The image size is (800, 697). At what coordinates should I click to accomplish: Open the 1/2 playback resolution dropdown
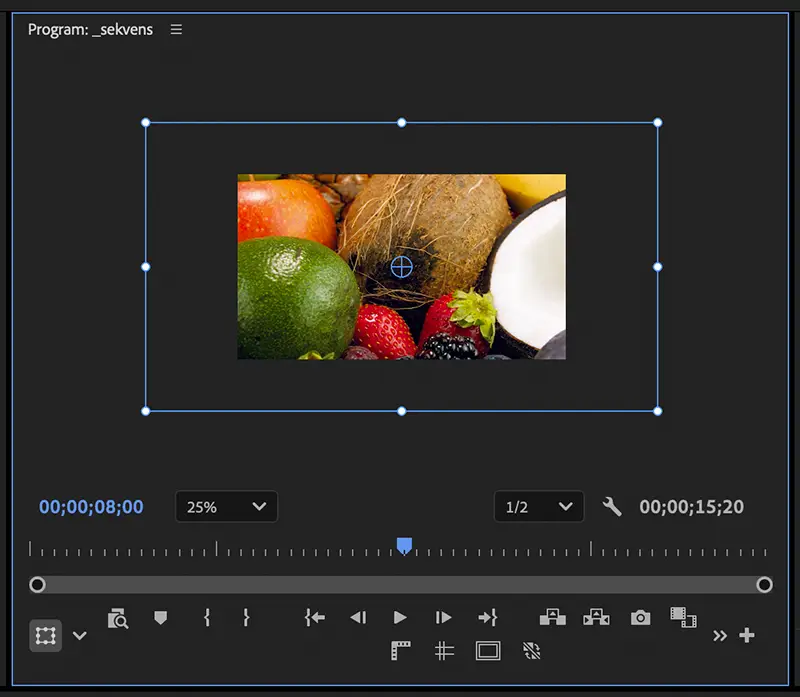539,507
